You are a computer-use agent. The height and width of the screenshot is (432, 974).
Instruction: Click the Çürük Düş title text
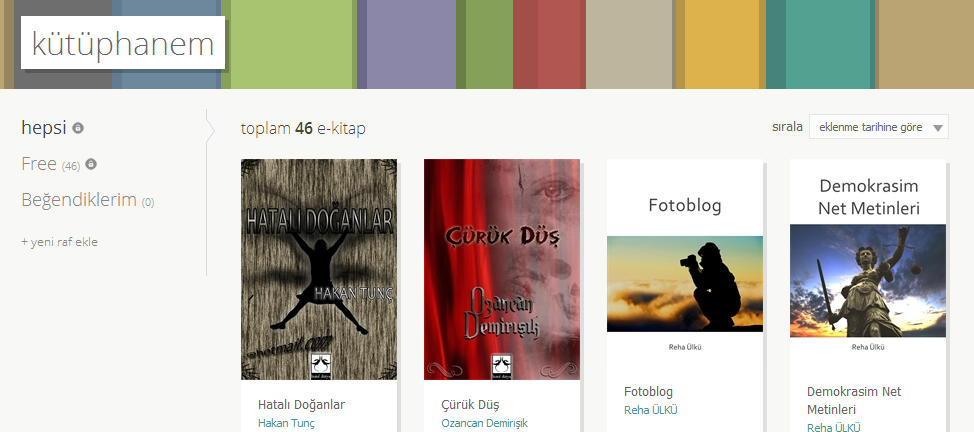pyautogui.click(x=470, y=405)
